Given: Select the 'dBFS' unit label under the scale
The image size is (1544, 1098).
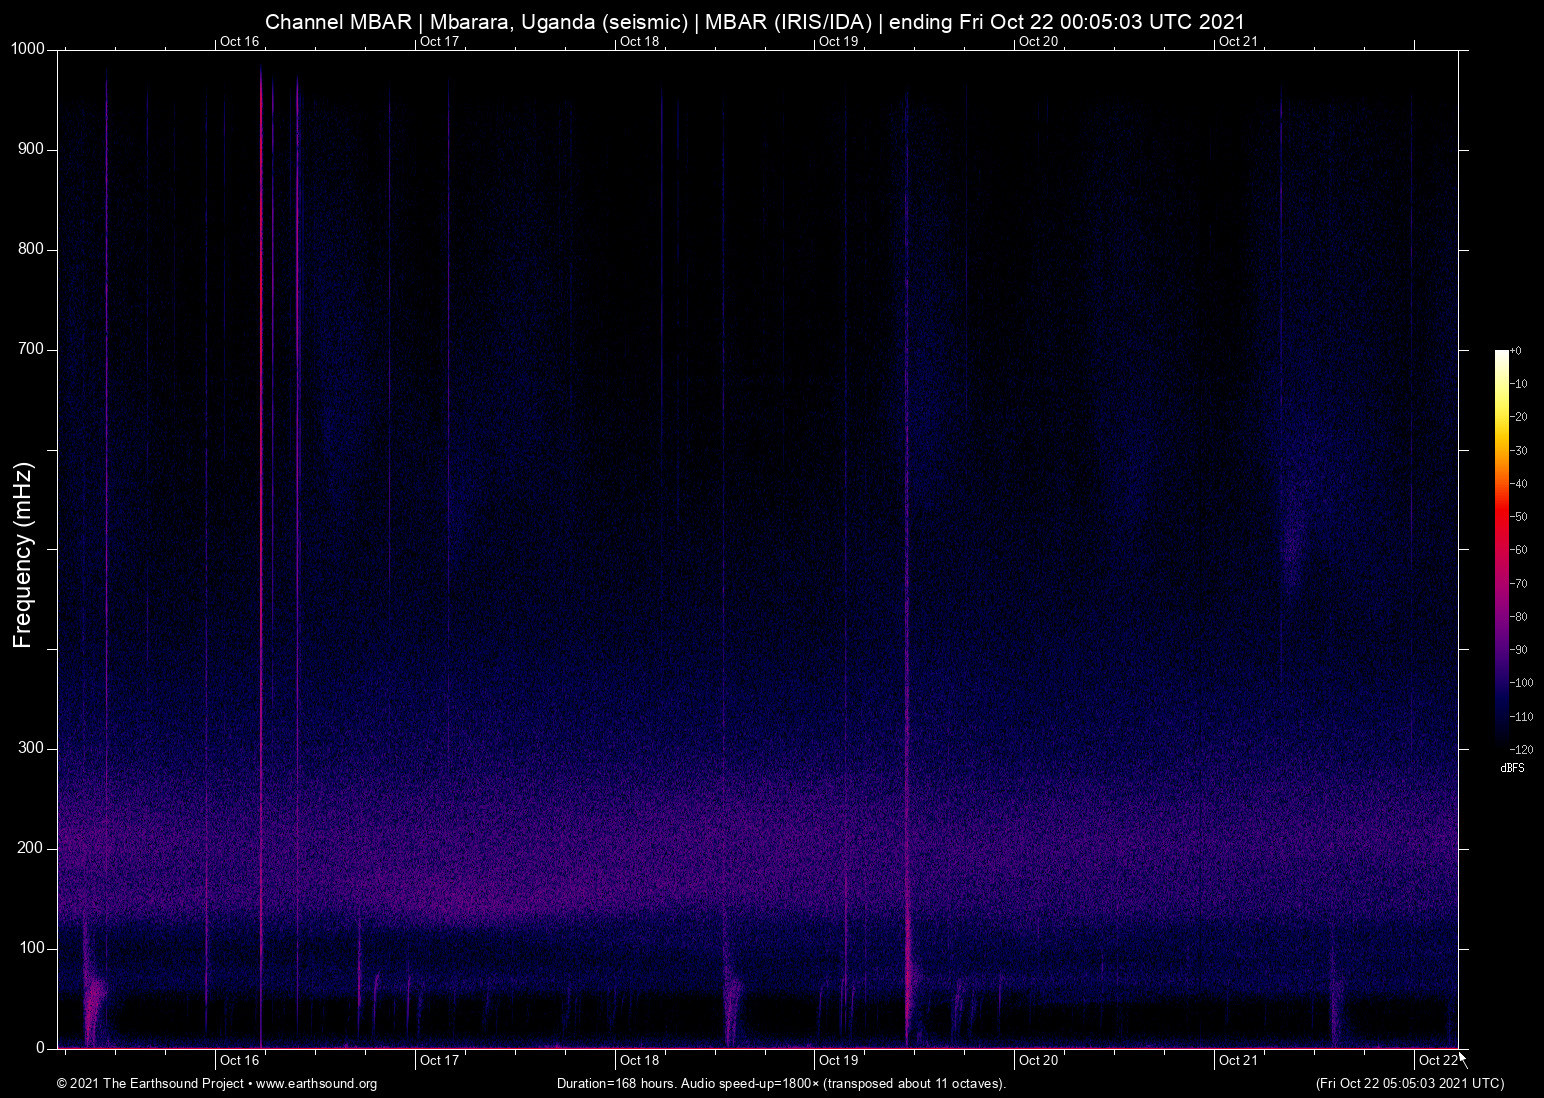Looking at the screenshot, I should 1512,768.
